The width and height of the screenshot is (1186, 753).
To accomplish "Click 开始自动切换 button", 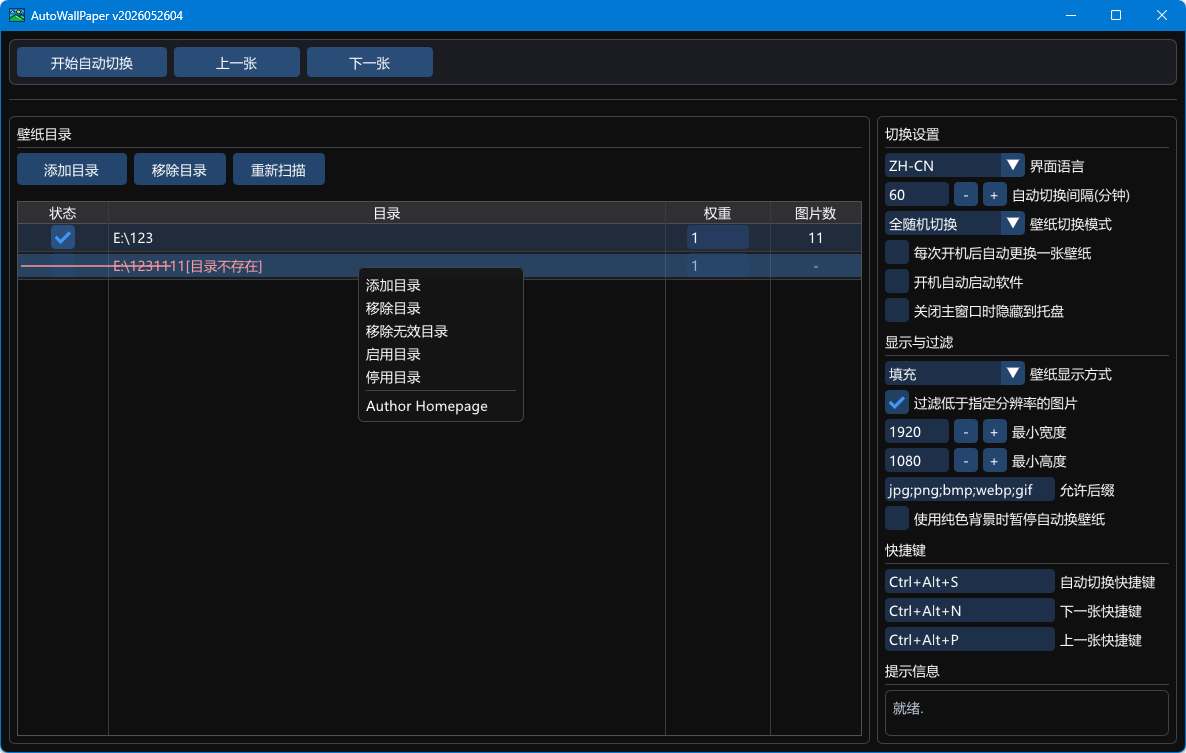I will click(92, 63).
